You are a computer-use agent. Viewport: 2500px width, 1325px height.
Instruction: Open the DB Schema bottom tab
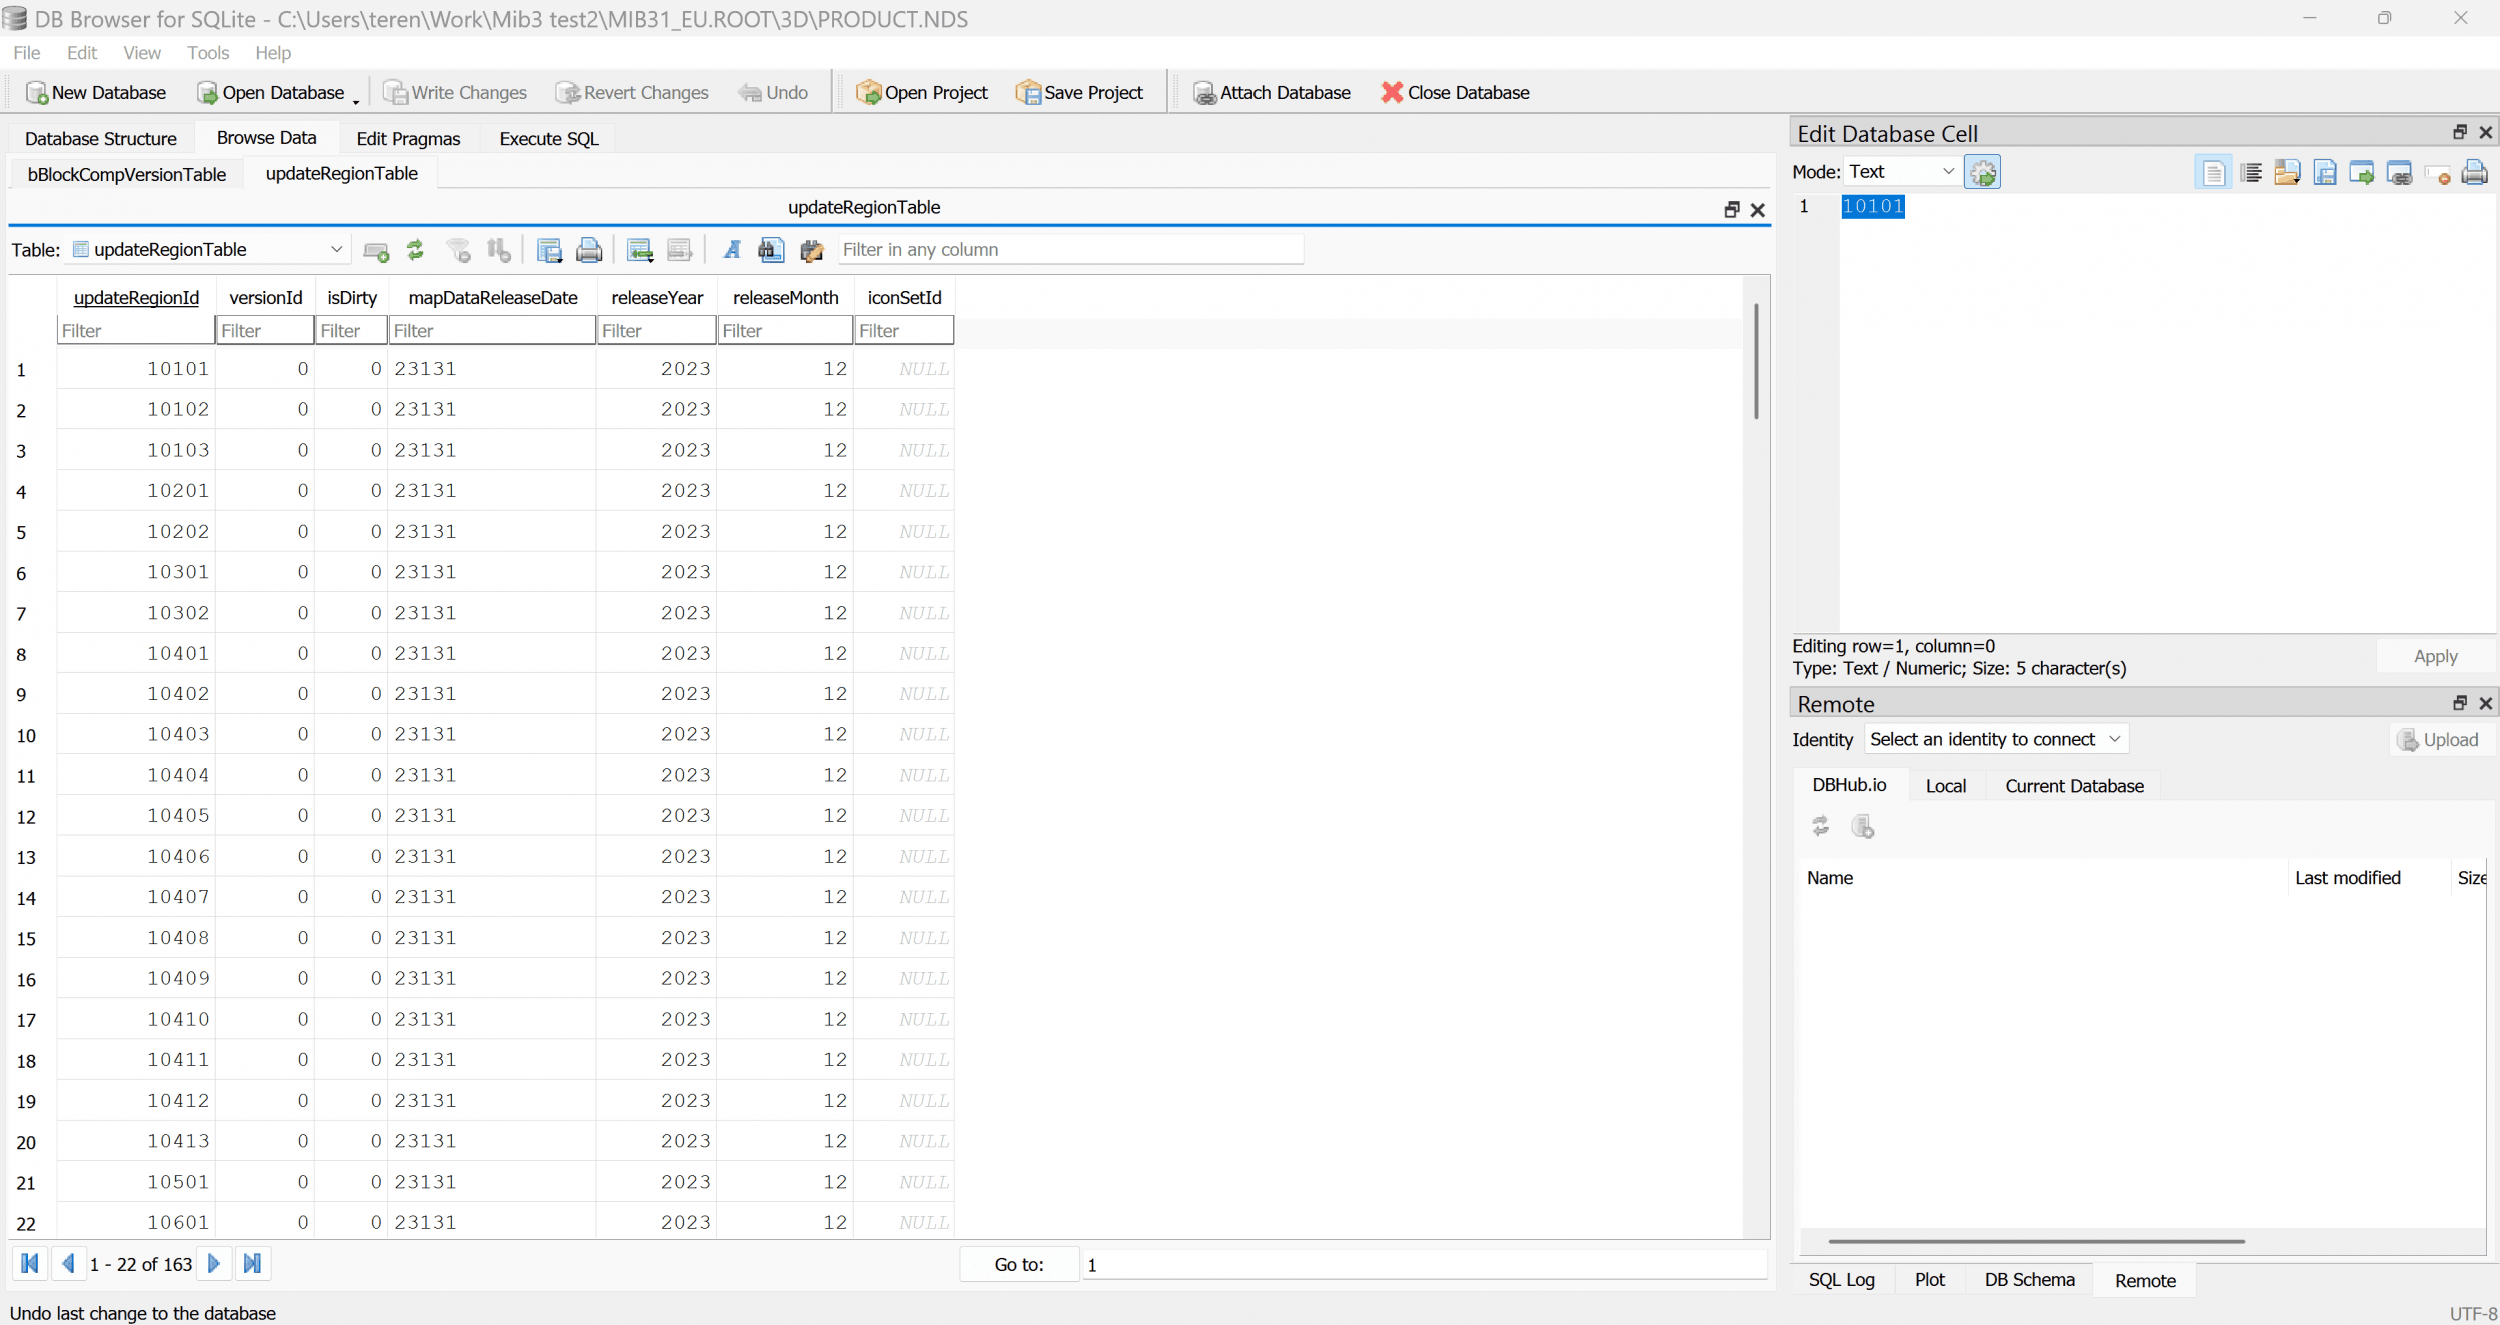(x=2029, y=1280)
